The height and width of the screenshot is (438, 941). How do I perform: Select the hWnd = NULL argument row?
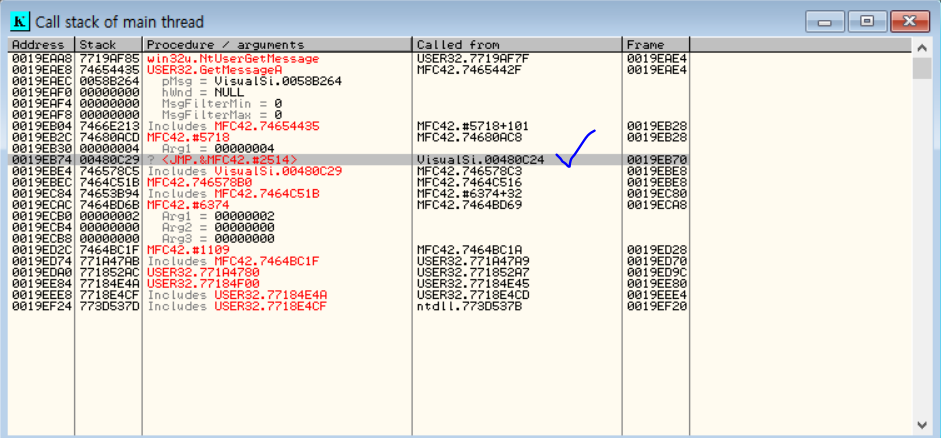pos(460,92)
